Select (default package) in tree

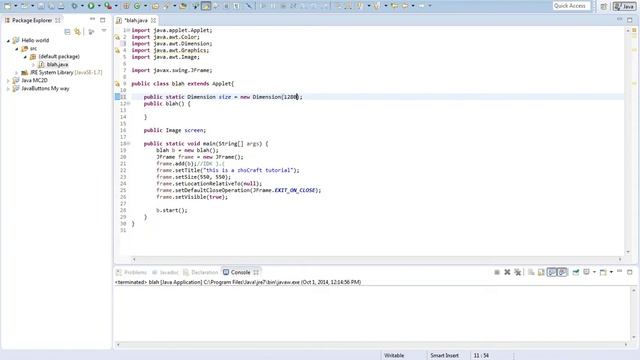(59, 57)
